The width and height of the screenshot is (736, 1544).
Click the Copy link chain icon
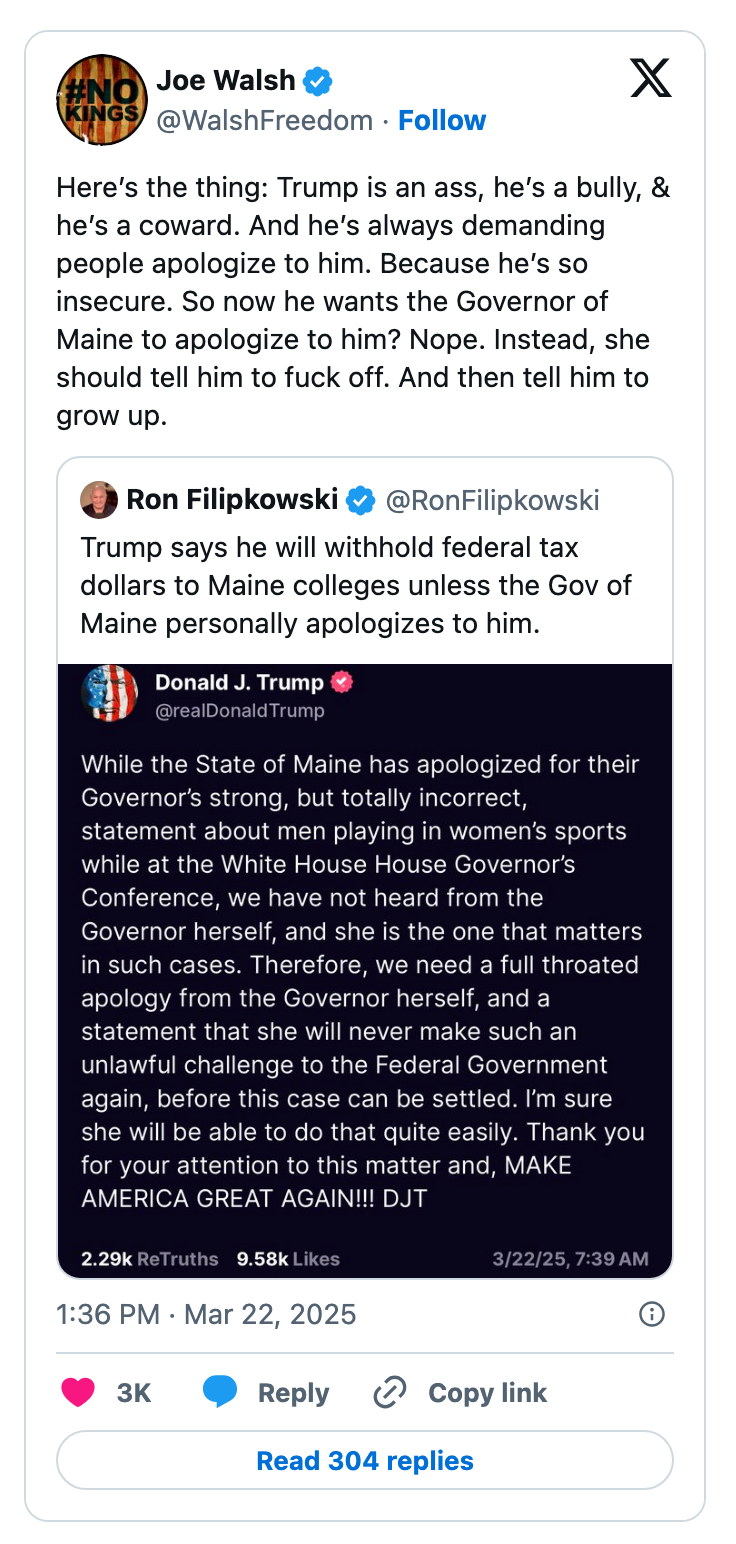[x=389, y=1392]
